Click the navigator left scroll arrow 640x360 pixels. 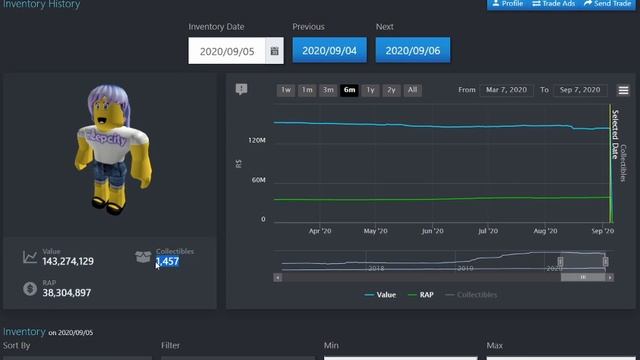click(278, 278)
